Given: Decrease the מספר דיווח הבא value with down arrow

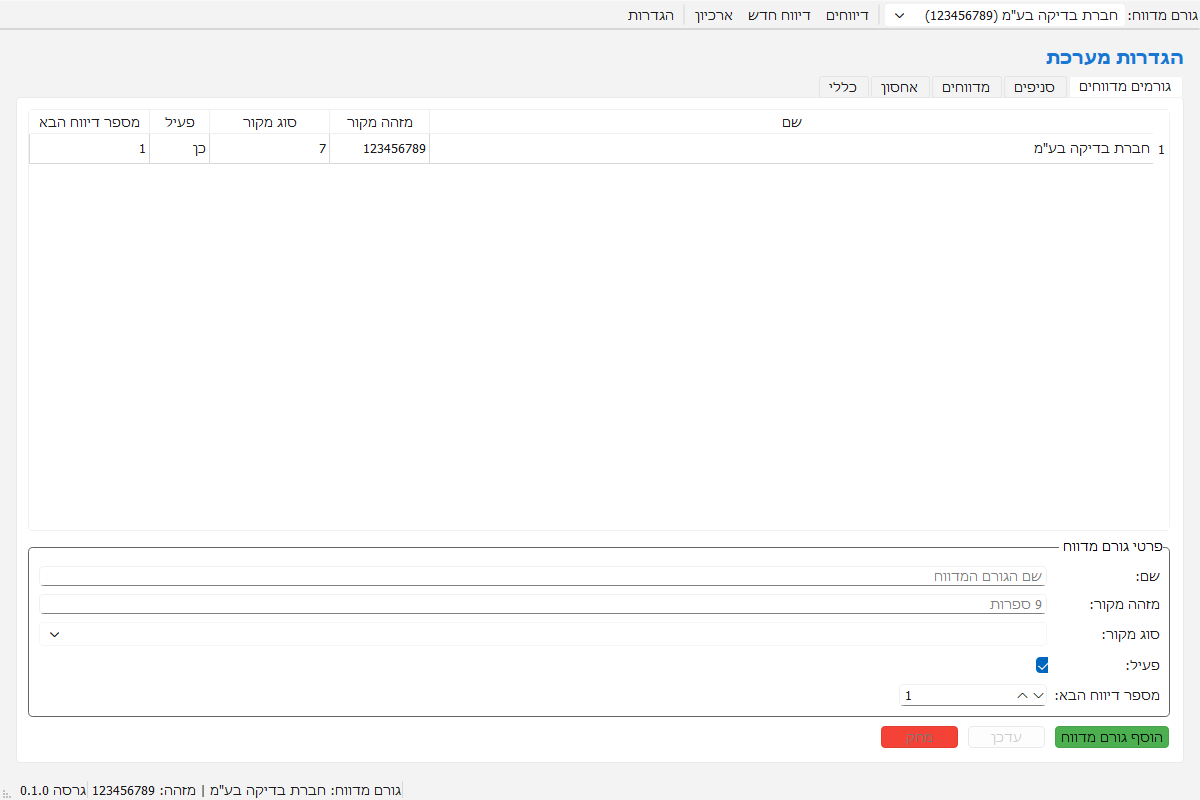Looking at the screenshot, I should pos(1038,695).
